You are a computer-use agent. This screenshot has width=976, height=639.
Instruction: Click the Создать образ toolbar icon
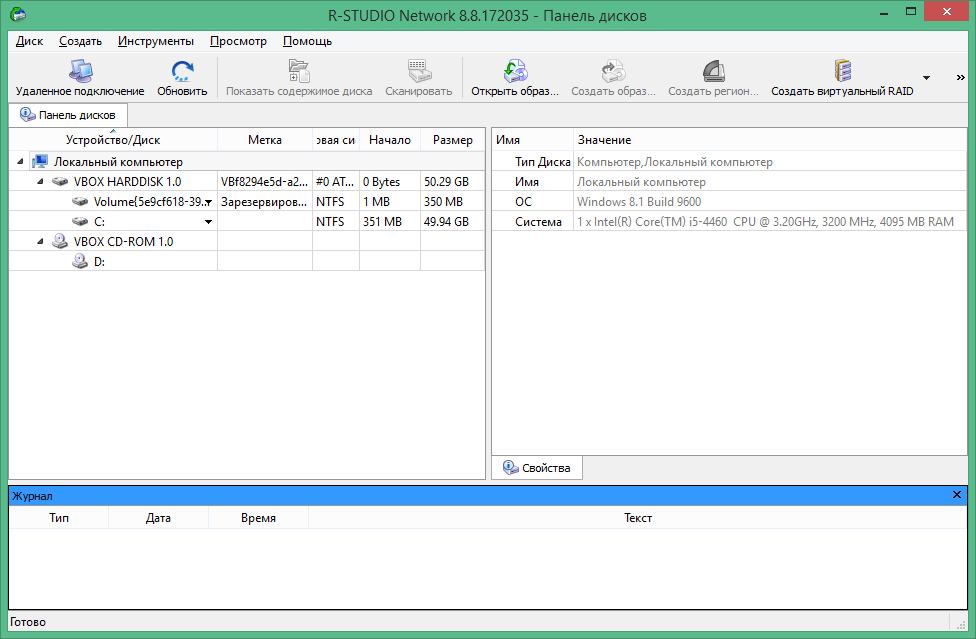coord(613,70)
